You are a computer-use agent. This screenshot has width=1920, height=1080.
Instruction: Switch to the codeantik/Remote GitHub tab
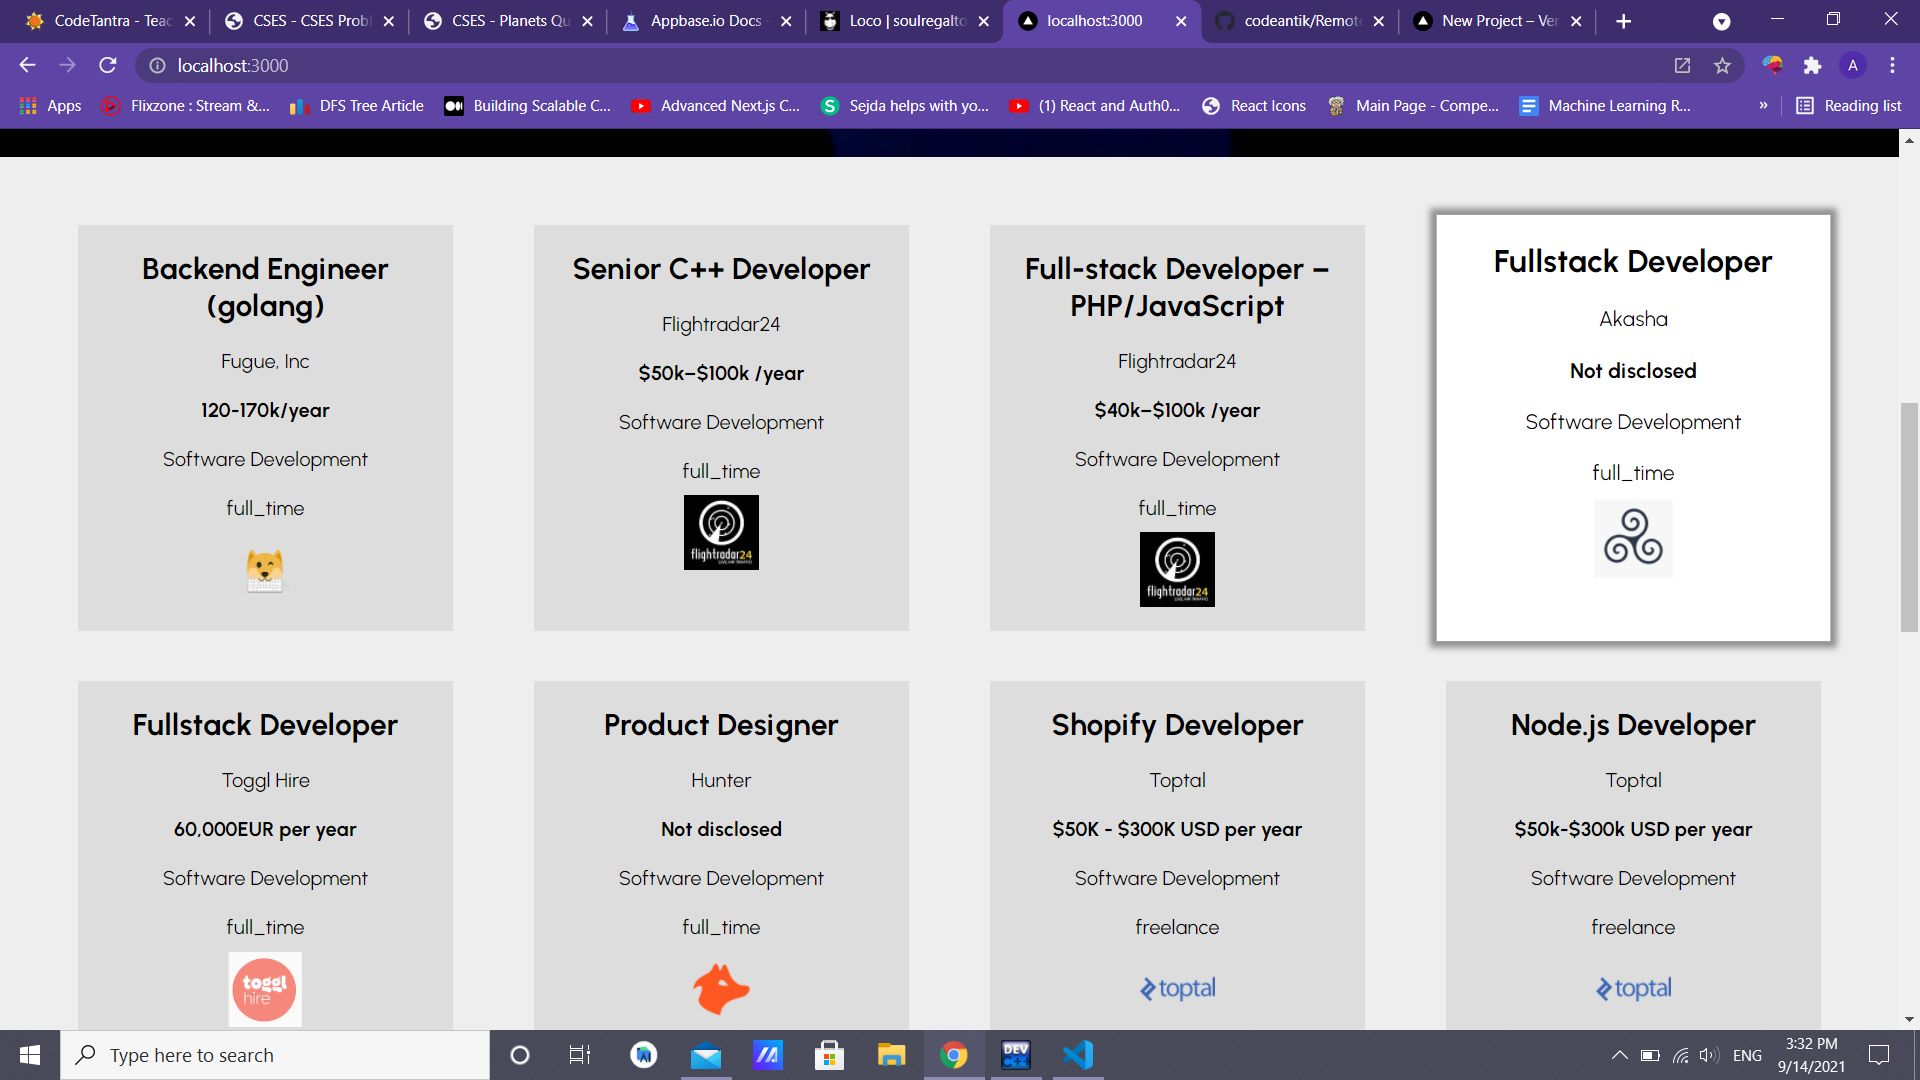(1301, 21)
